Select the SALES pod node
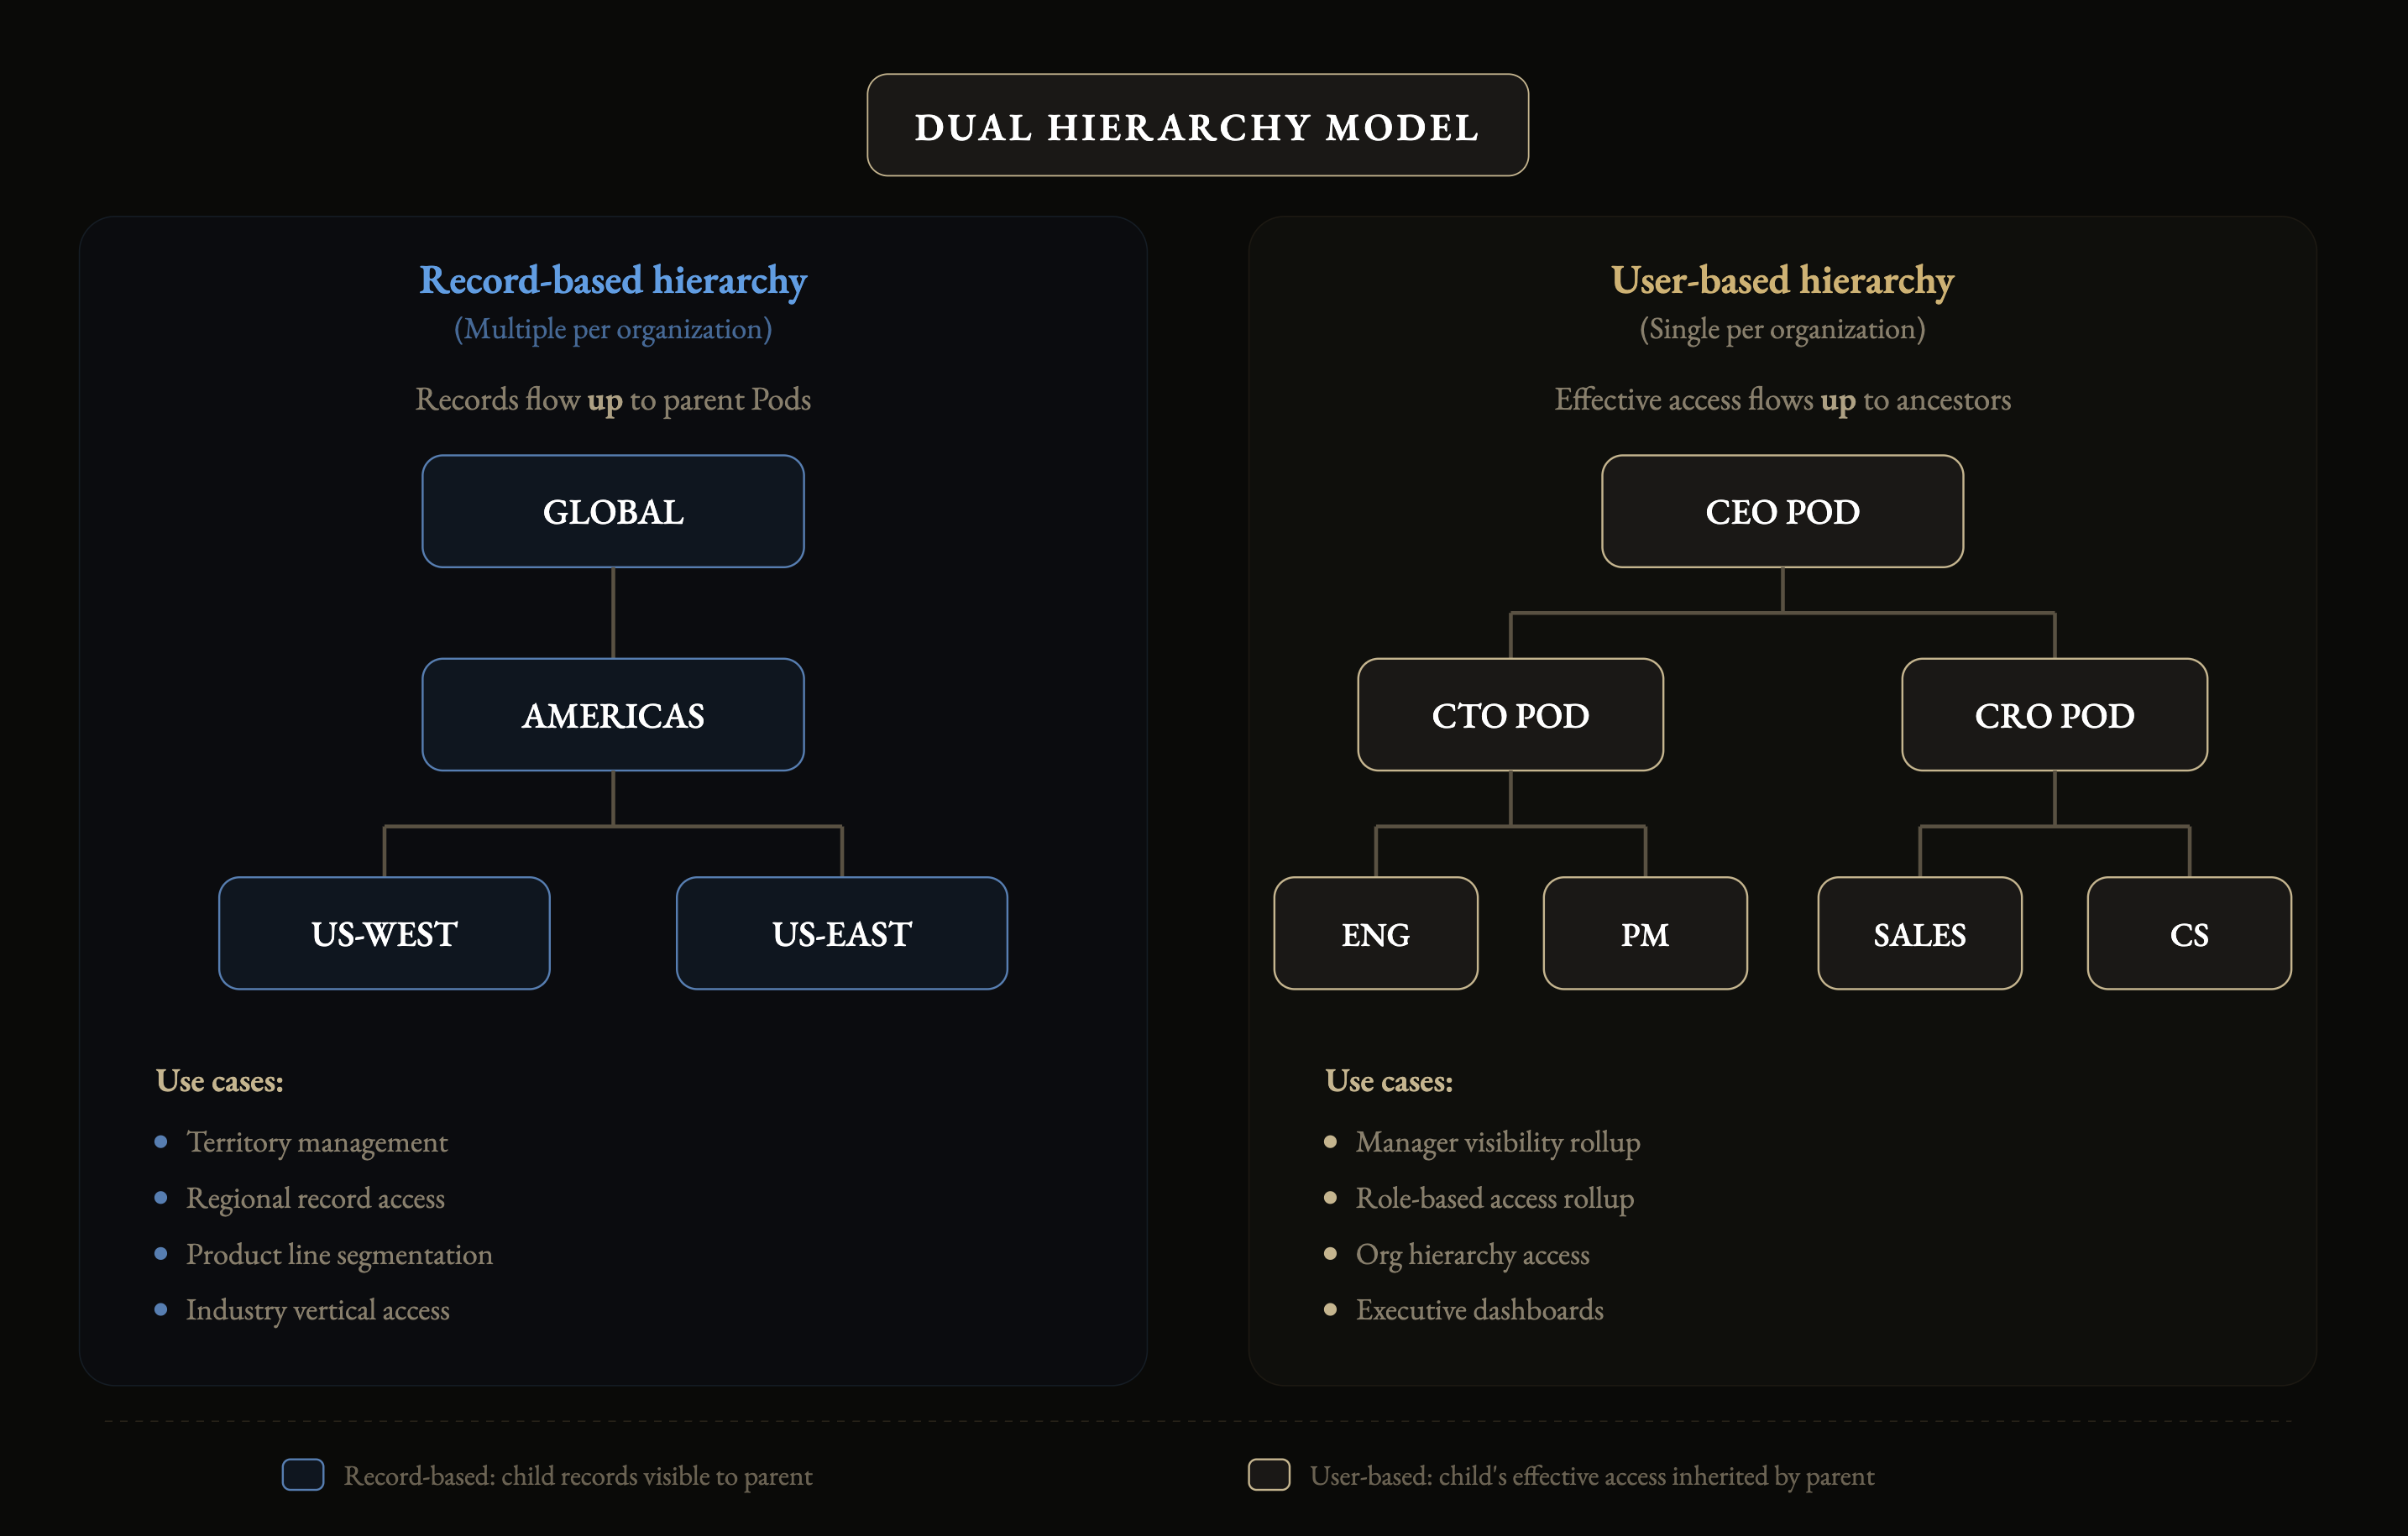 click(x=1919, y=933)
